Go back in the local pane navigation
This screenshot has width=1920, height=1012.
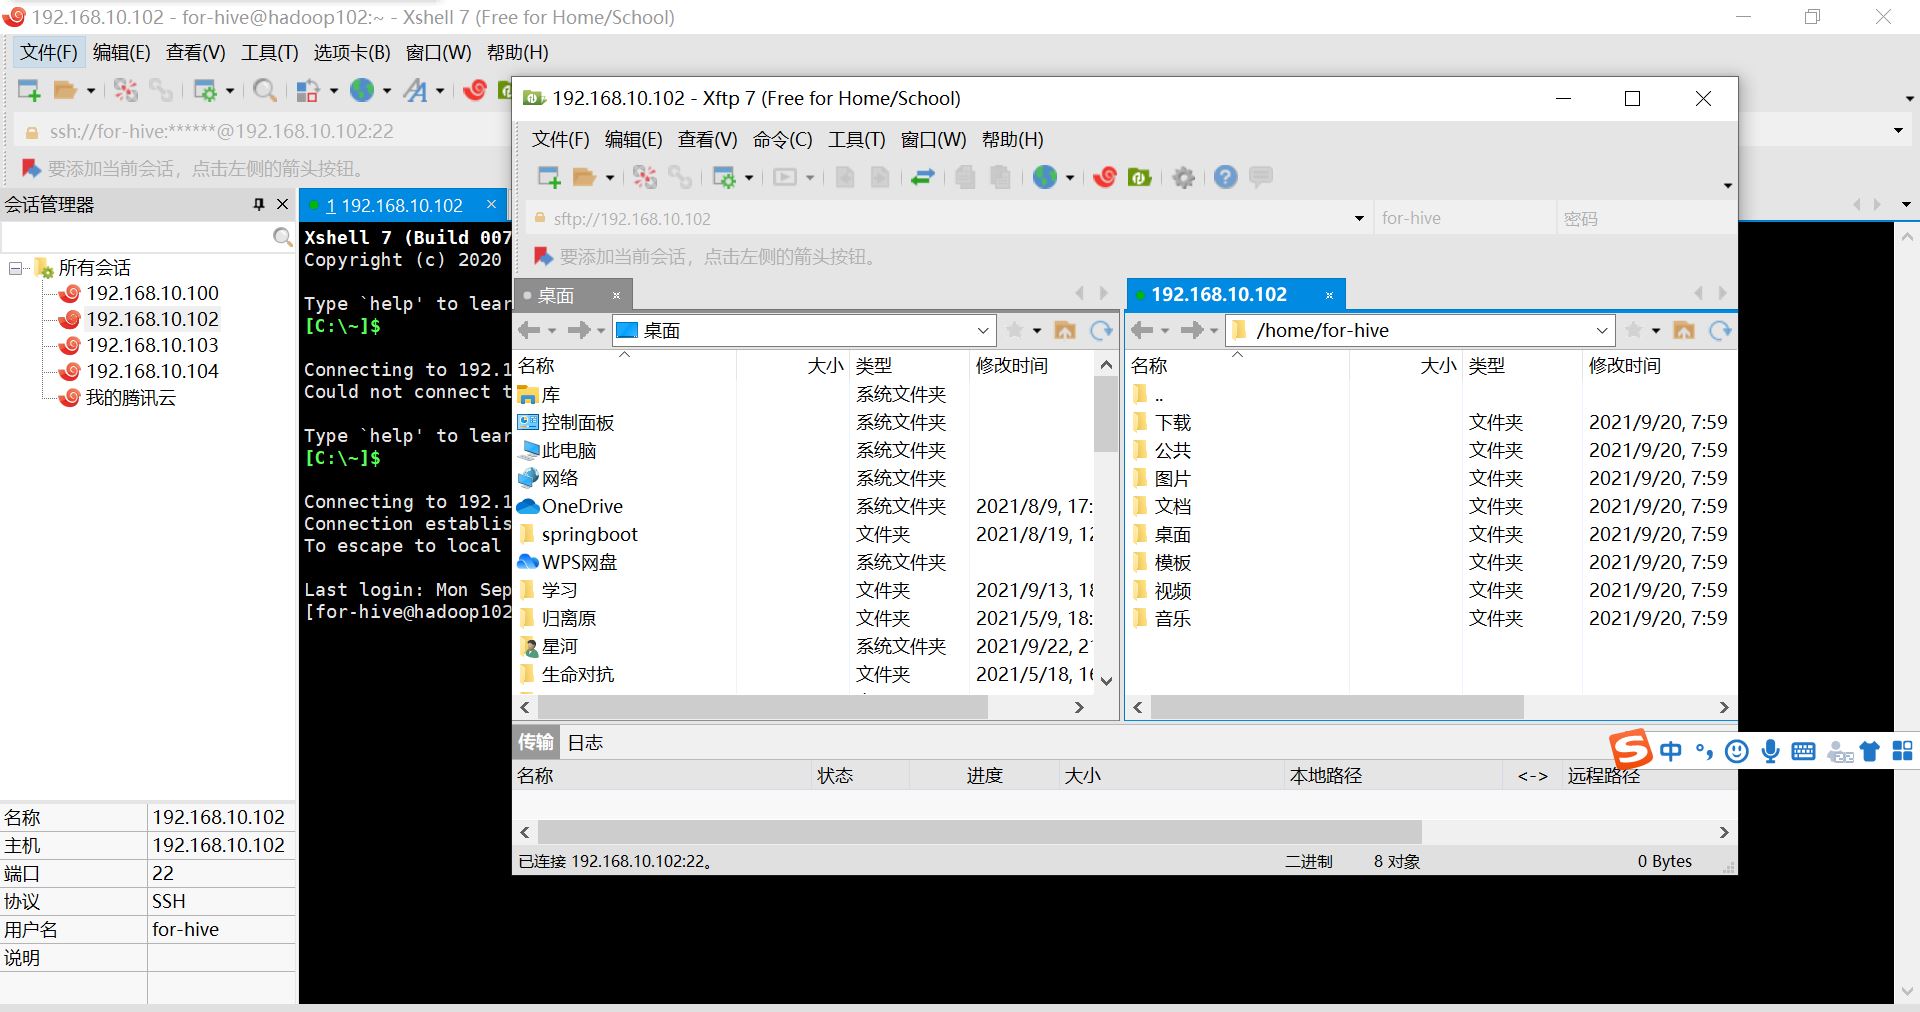tap(529, 330)
